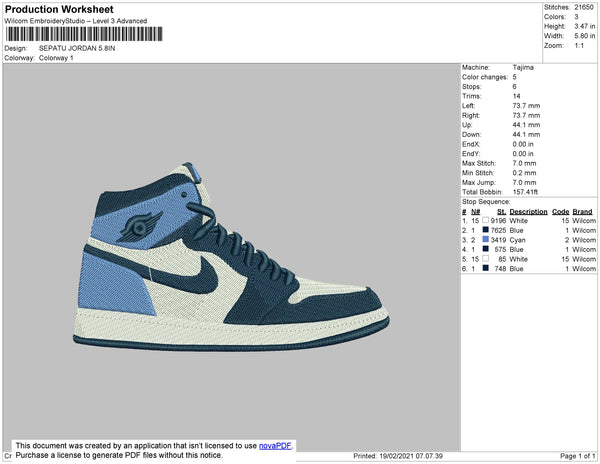Click the 'Brand' column header

tap(582, 212)
